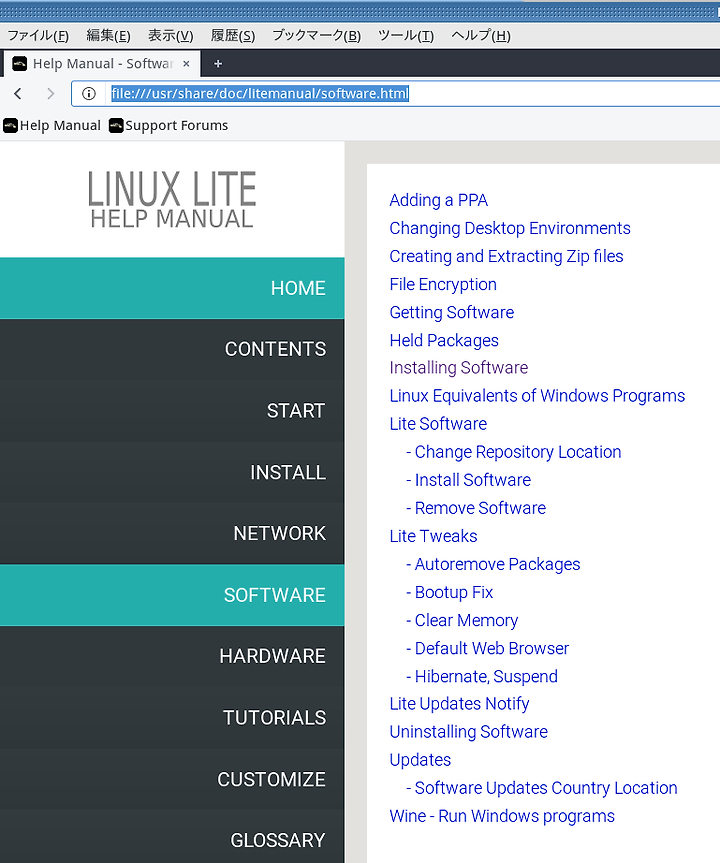Open the Getting Software link
Screen dimensions: 720x863
coord(452,313)
